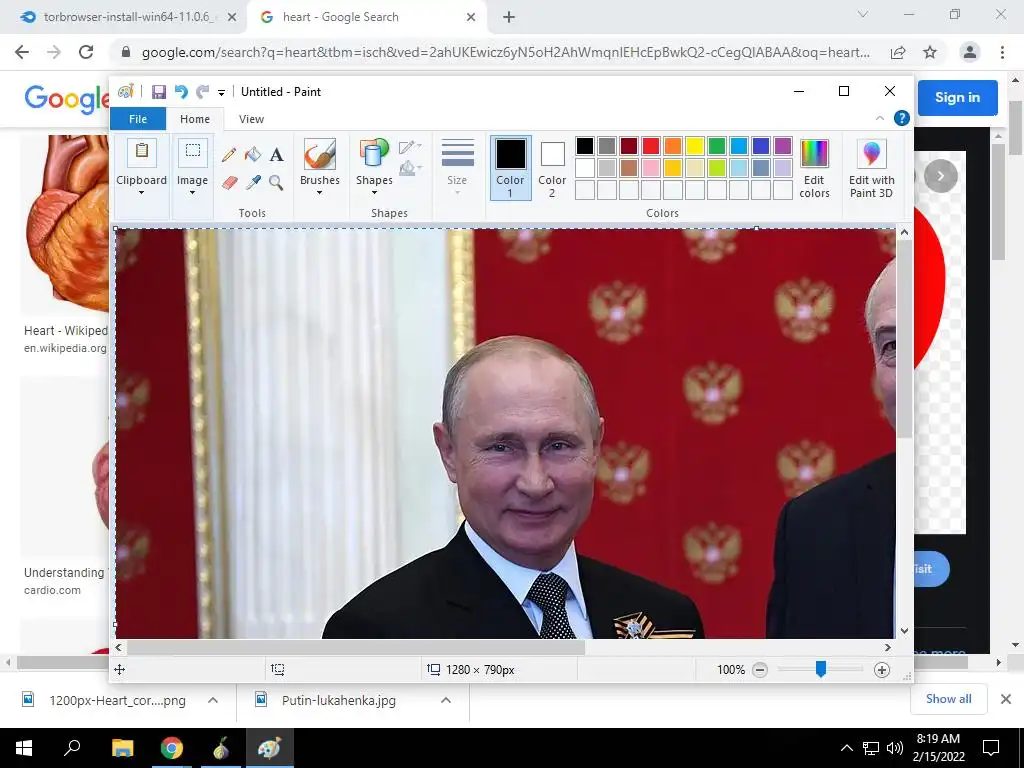
Task: Open a new Chrome tab
Action: click(509, 17)
